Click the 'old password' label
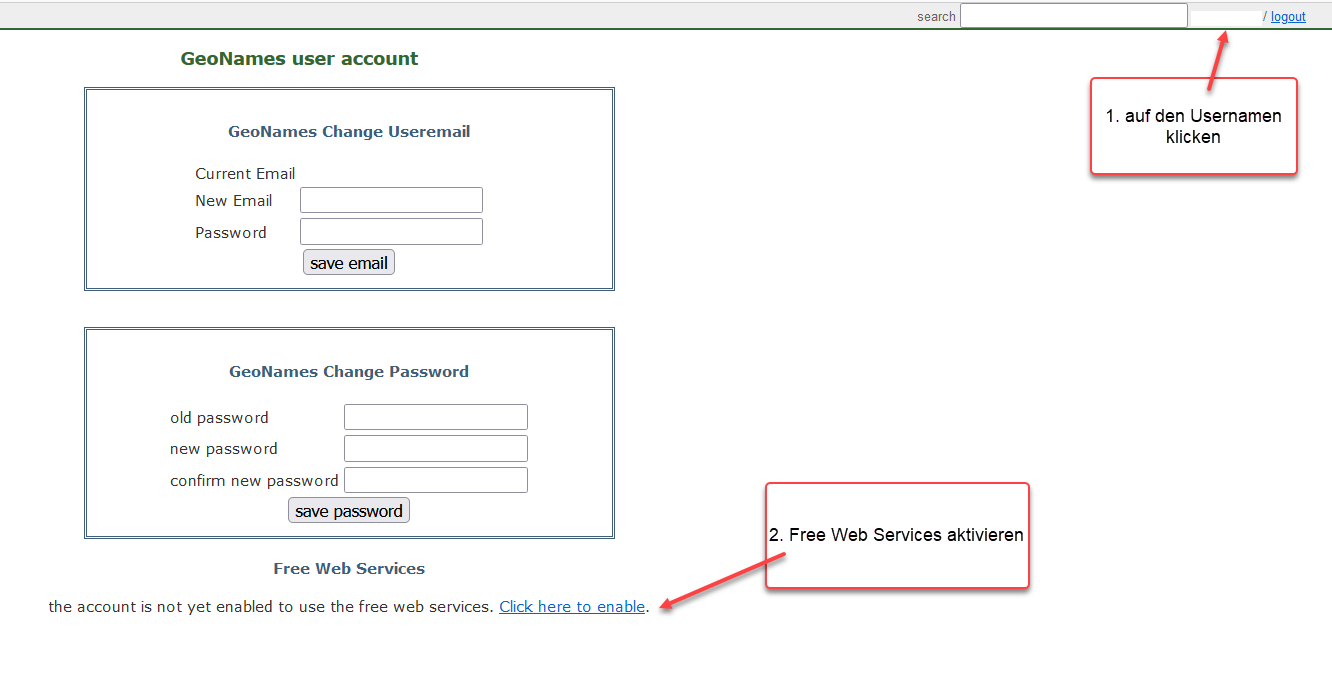The image size is (1332, 676). (219, 418)
